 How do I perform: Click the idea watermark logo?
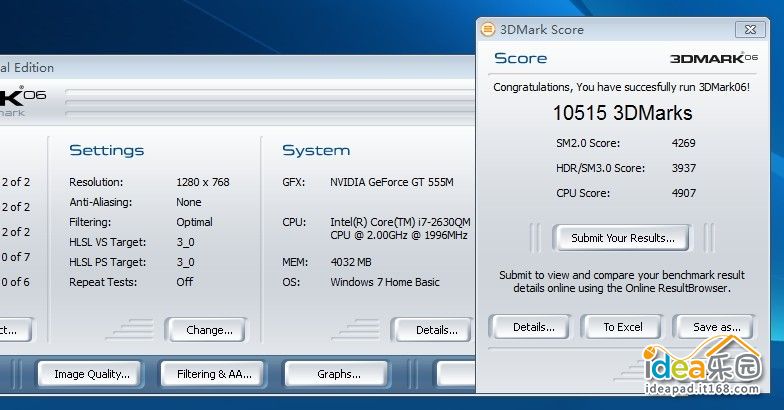(702, 364)
